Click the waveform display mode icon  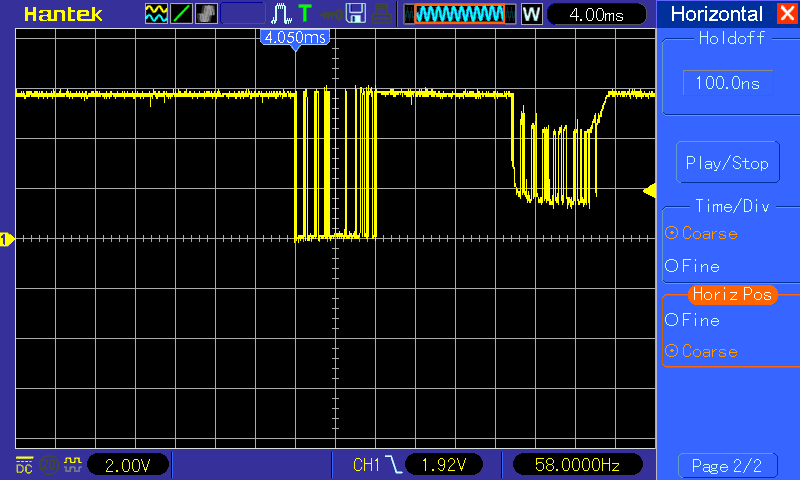[x=156, y=14]
